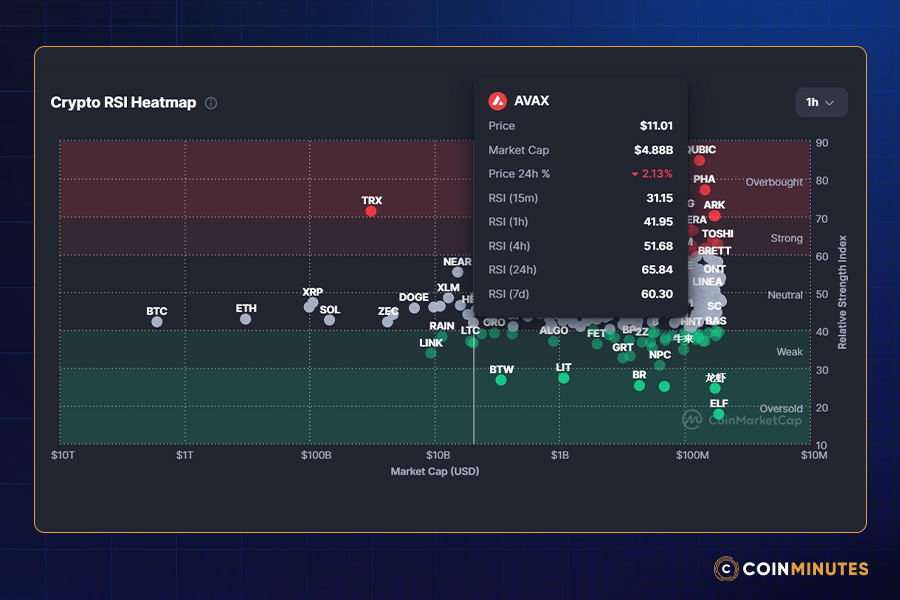The height and width of the screenshot is (600, 900).
Task: Click the $100M axis tick label
Action: 692,455
